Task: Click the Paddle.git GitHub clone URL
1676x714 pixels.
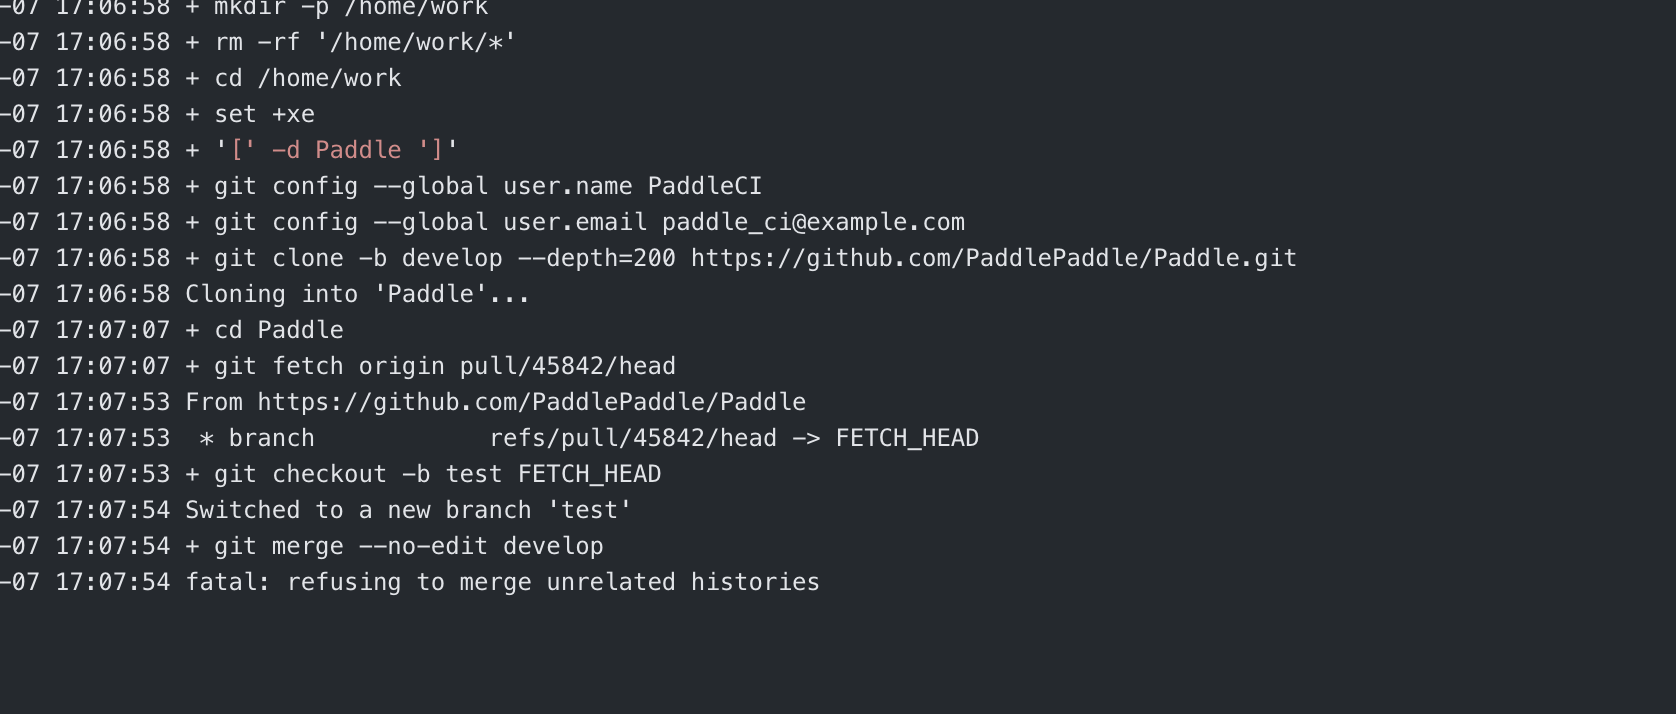Action: (993, 258)
